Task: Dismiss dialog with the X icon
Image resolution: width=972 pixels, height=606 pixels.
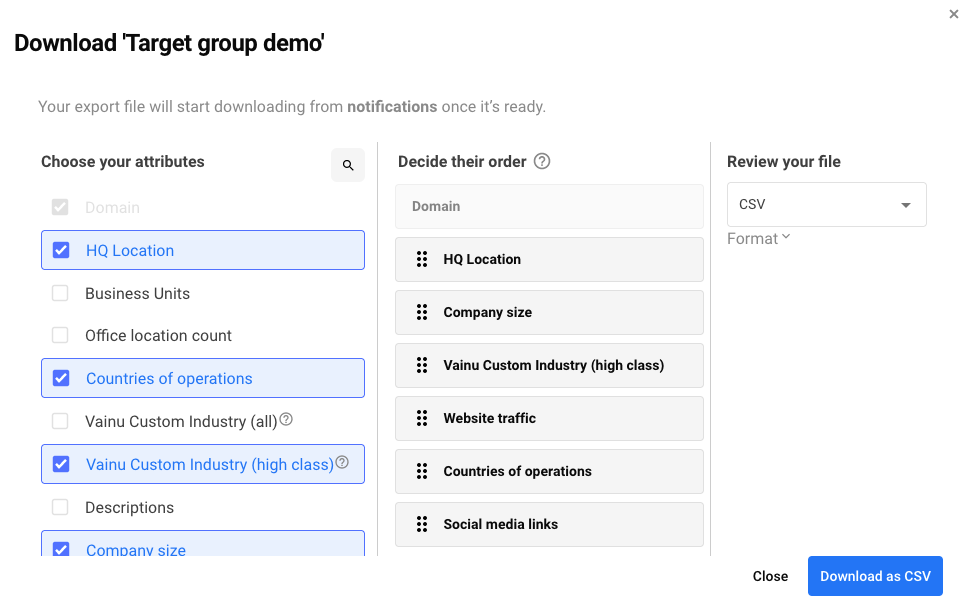Action: click(x=954, y=14)
